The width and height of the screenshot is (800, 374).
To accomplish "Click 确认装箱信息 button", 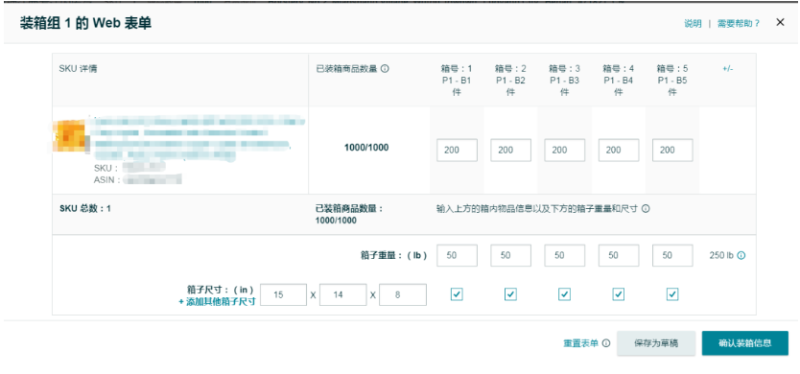I will [x=745, y=343].
